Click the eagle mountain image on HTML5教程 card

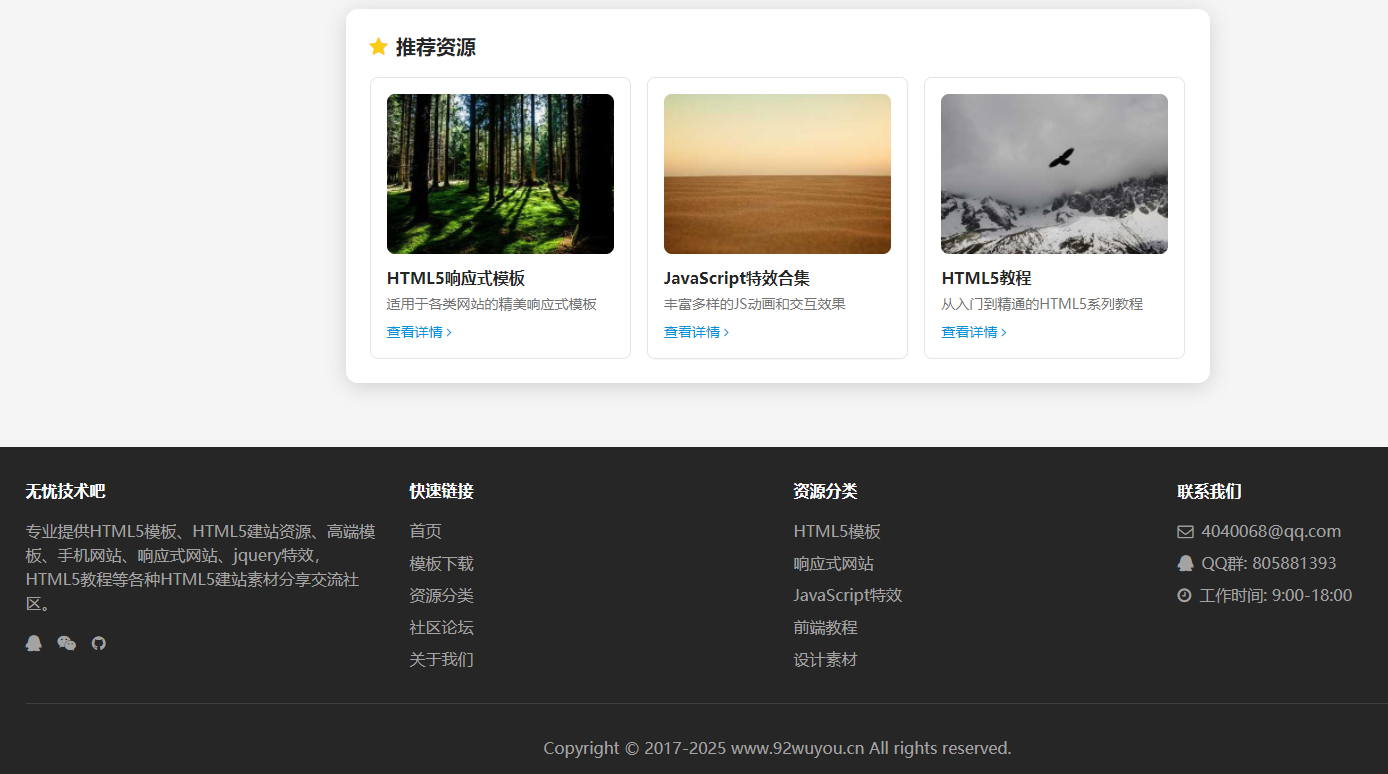click(1054, 173)
